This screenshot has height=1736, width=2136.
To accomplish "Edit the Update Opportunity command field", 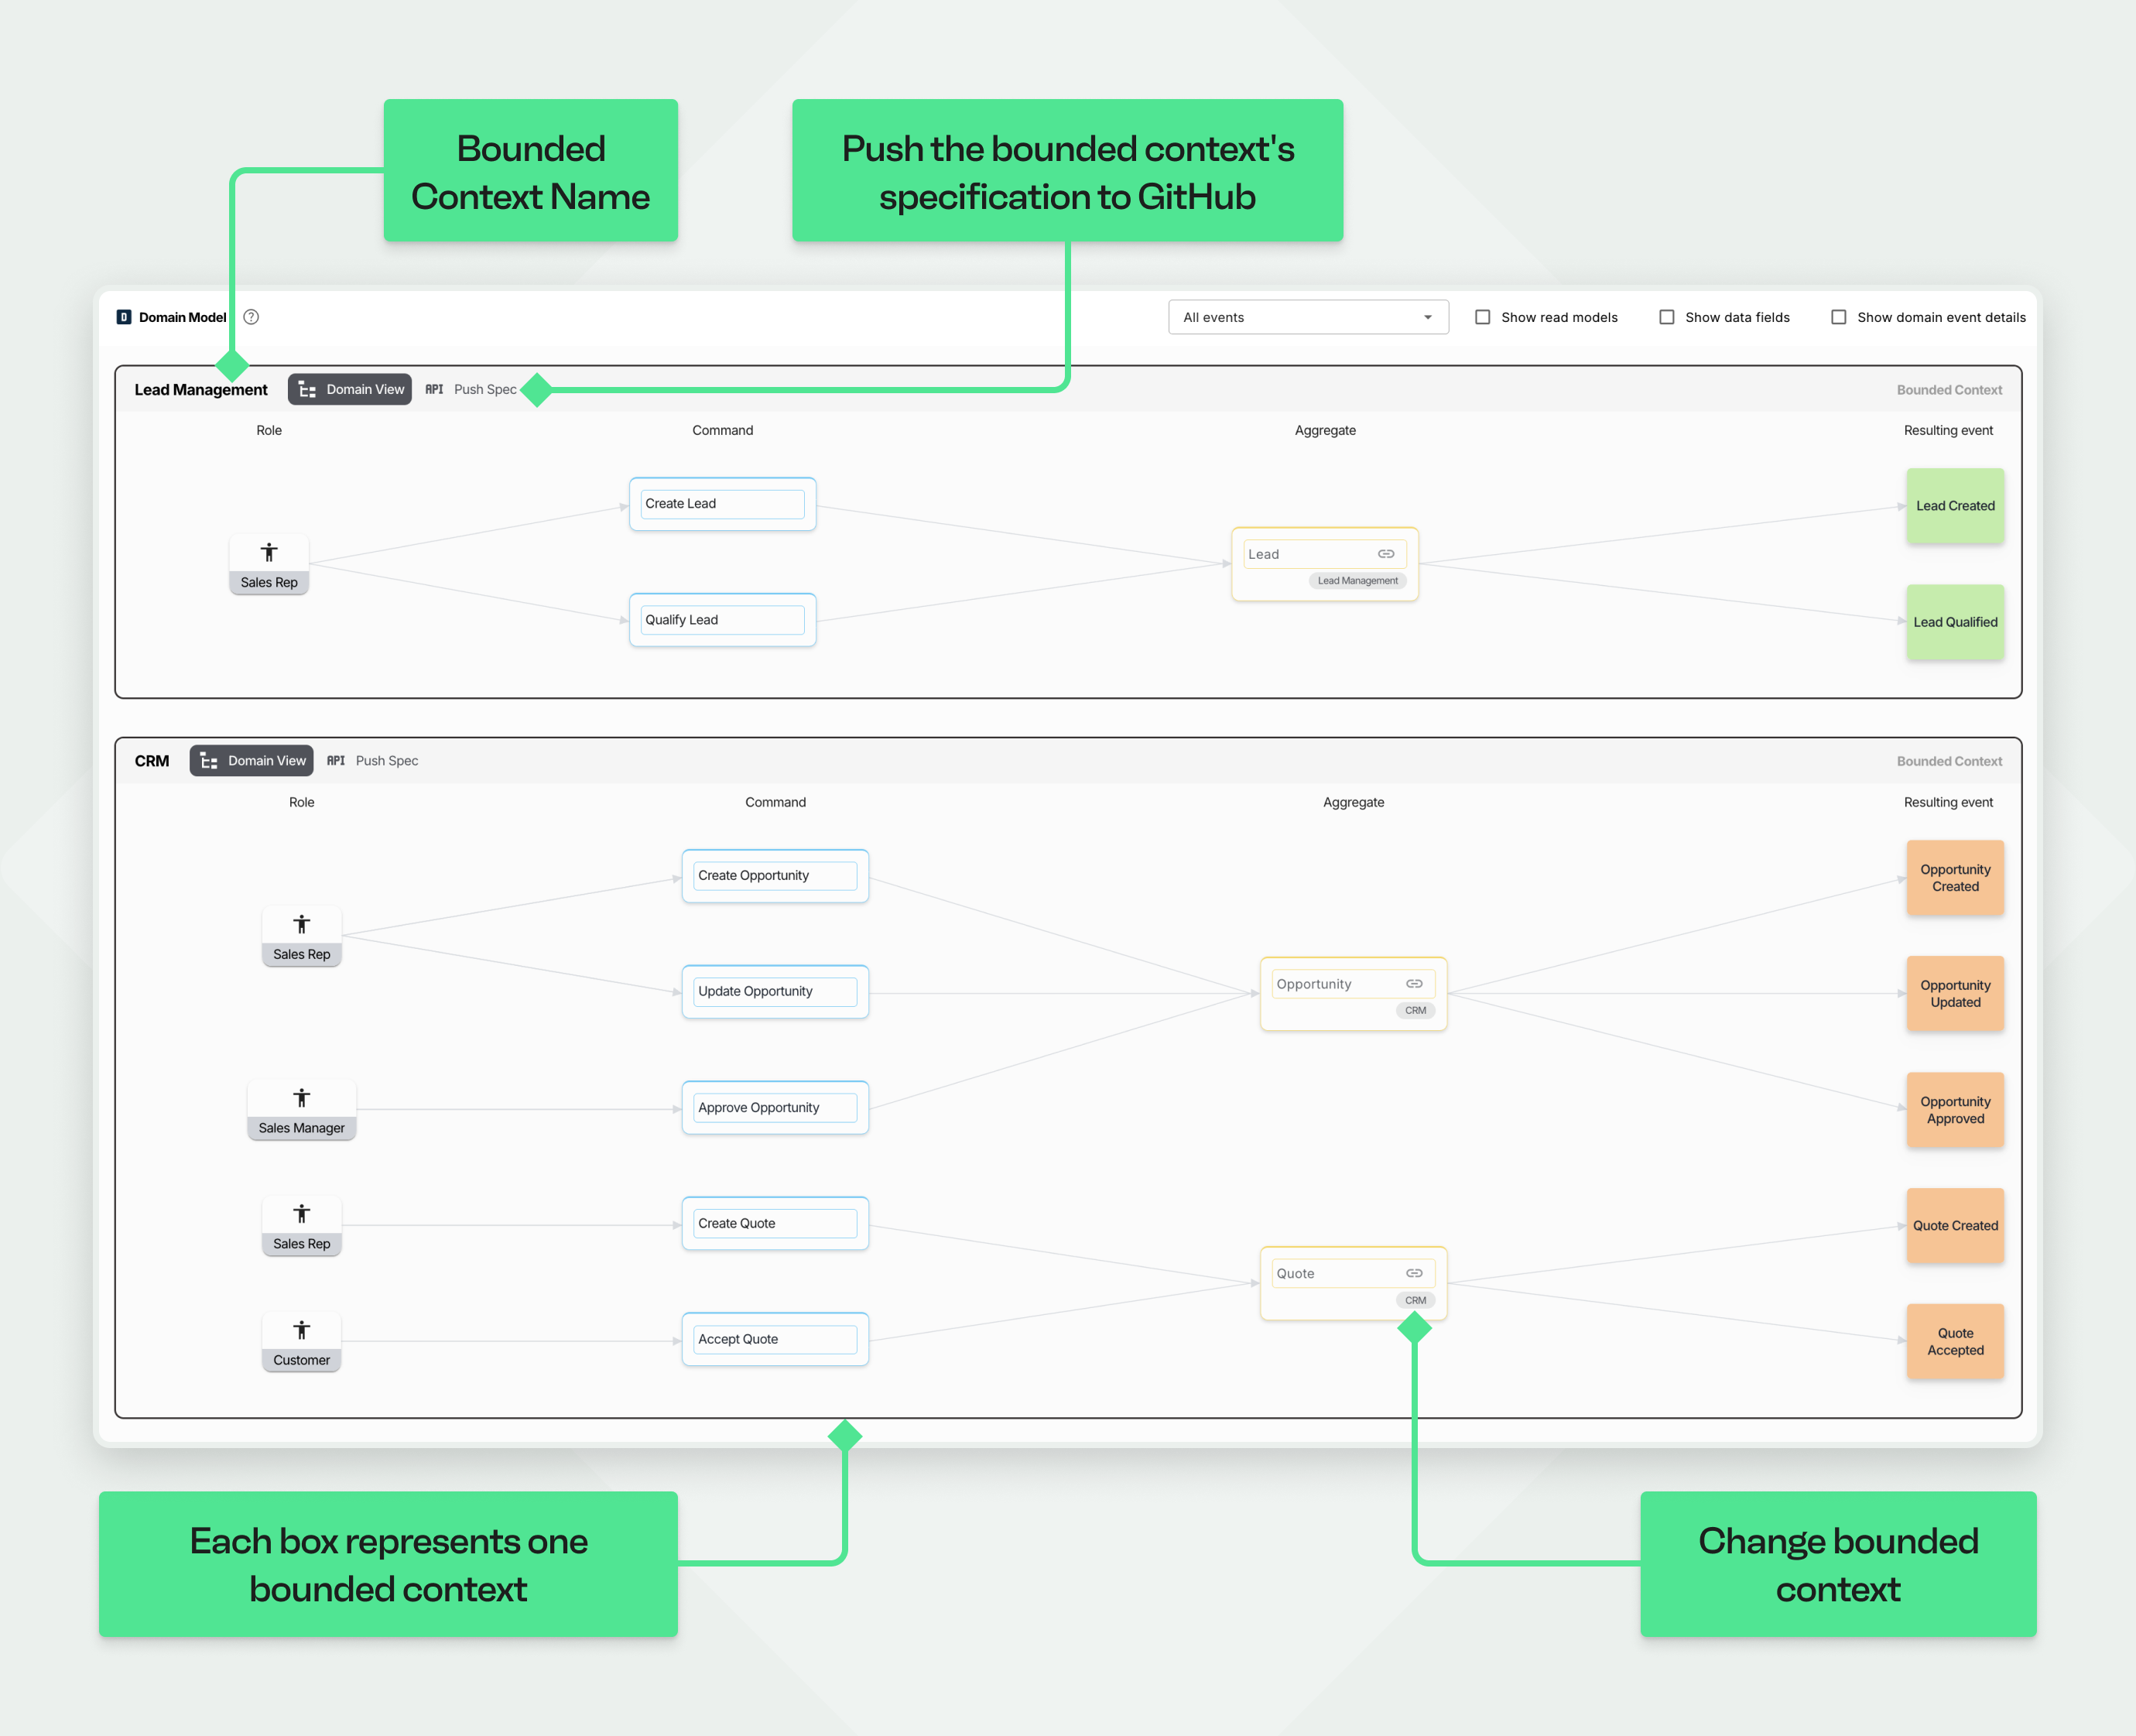I will pyautogui.click(x=775, y=992).
